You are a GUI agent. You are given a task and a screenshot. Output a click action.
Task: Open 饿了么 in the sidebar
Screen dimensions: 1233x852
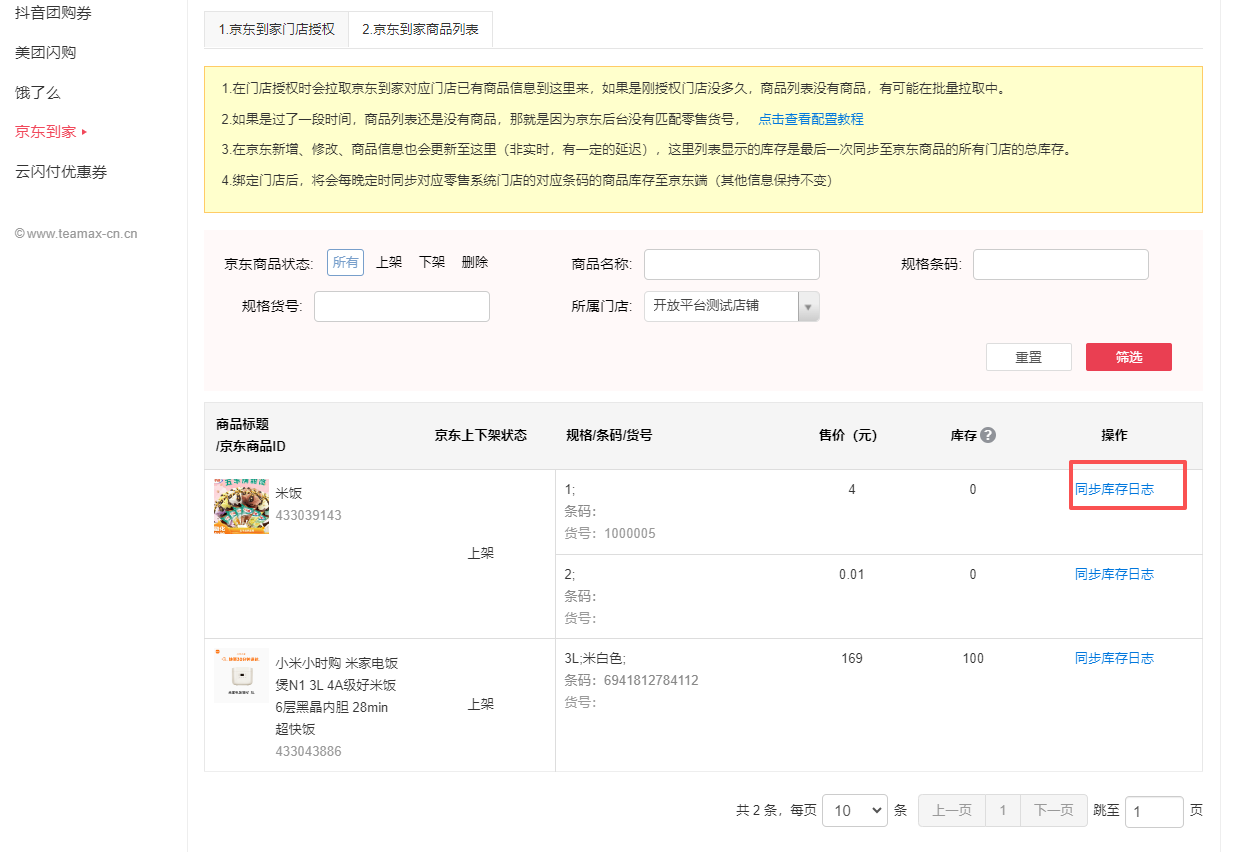pyautogui.click(x=38, y=92)
